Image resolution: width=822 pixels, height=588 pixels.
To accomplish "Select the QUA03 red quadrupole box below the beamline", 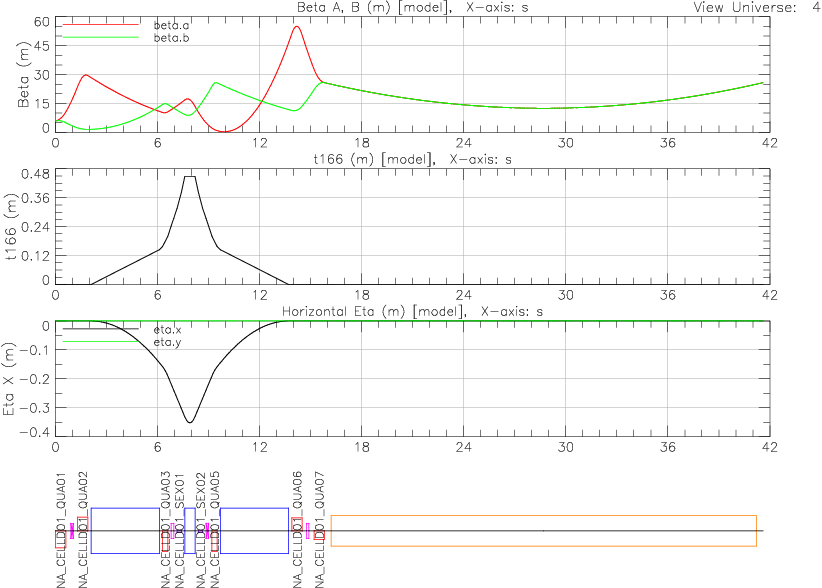I will [166, 541].
